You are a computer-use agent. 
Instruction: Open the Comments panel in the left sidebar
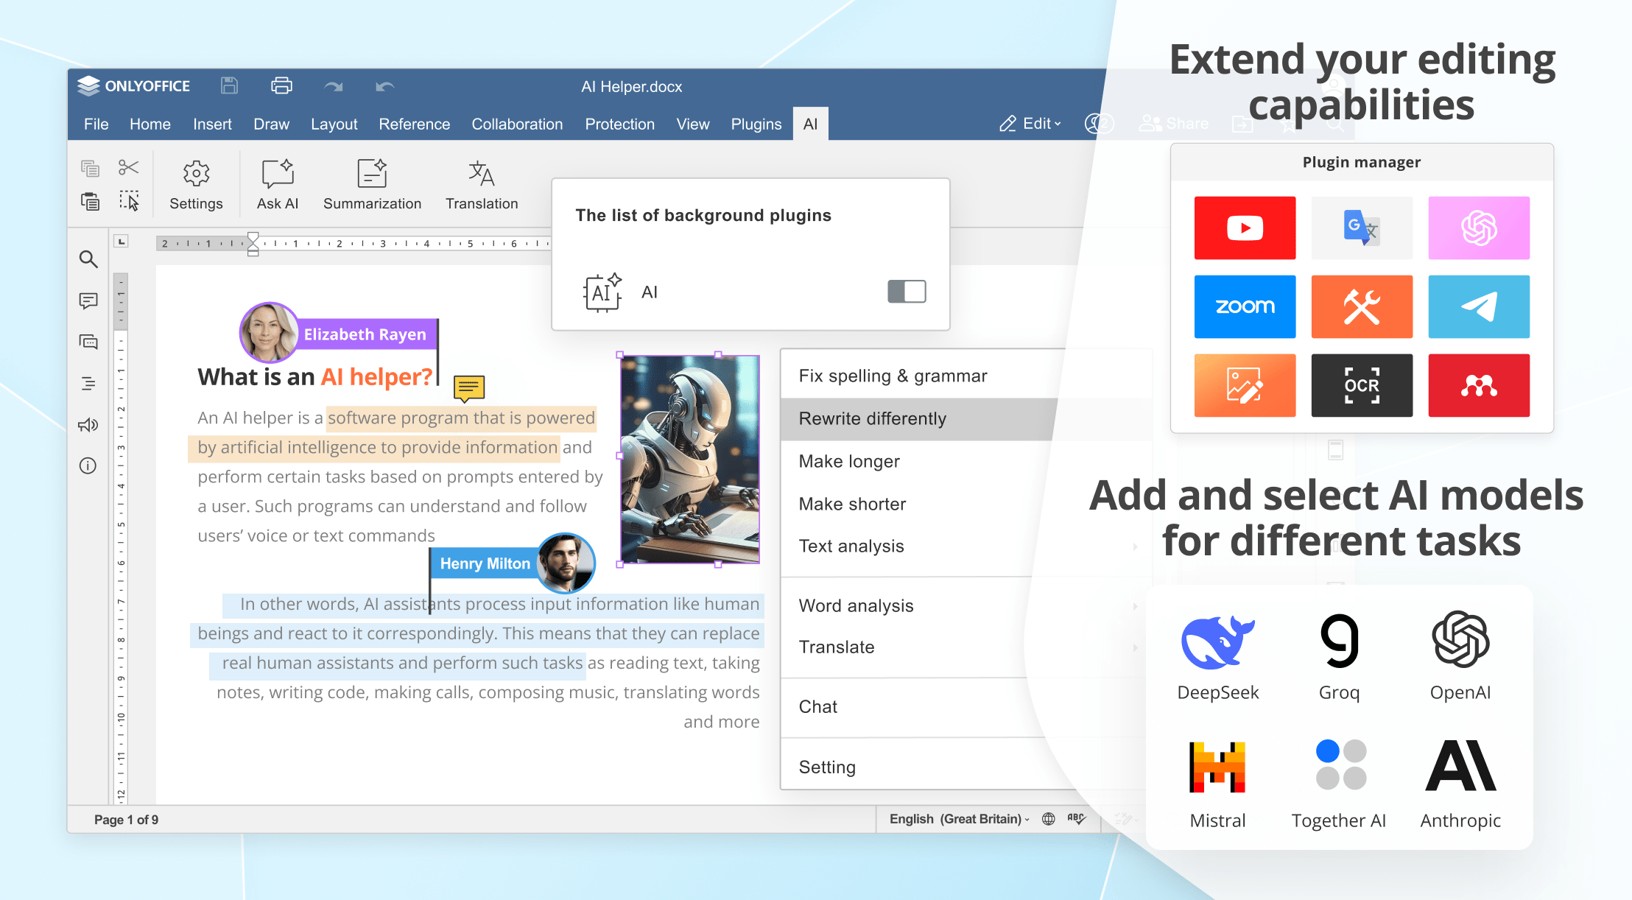pyautogui.click(x=88, y=301)
